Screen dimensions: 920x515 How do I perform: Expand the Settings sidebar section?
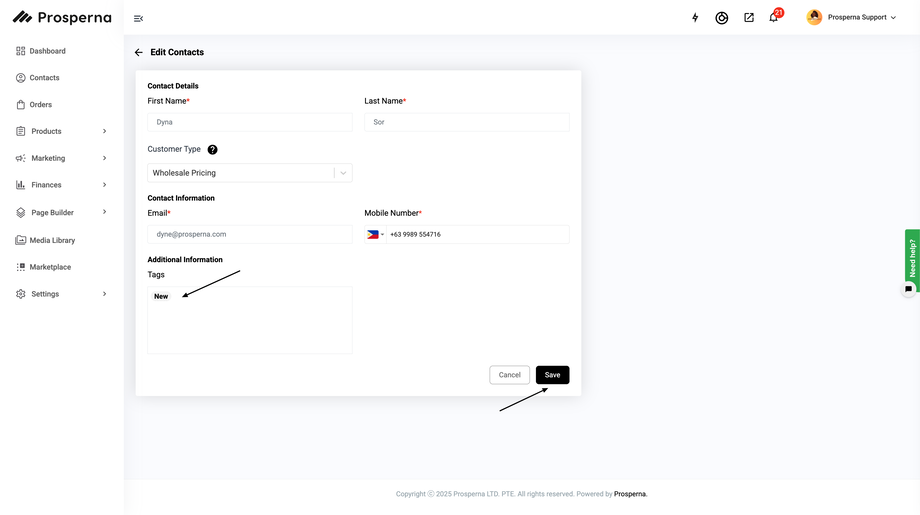62,294
